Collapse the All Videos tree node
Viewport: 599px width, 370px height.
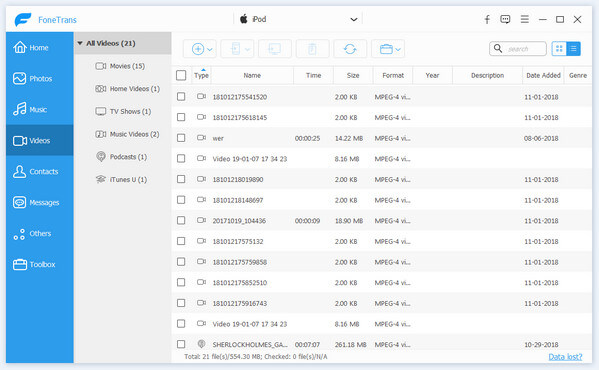80,43
